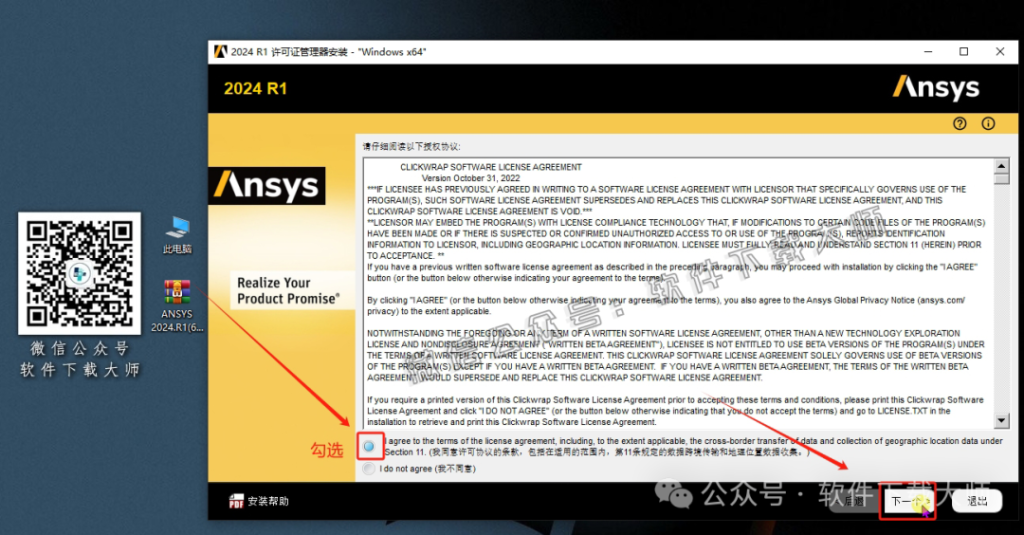Click the Next (下一个) button

[908, 501]
